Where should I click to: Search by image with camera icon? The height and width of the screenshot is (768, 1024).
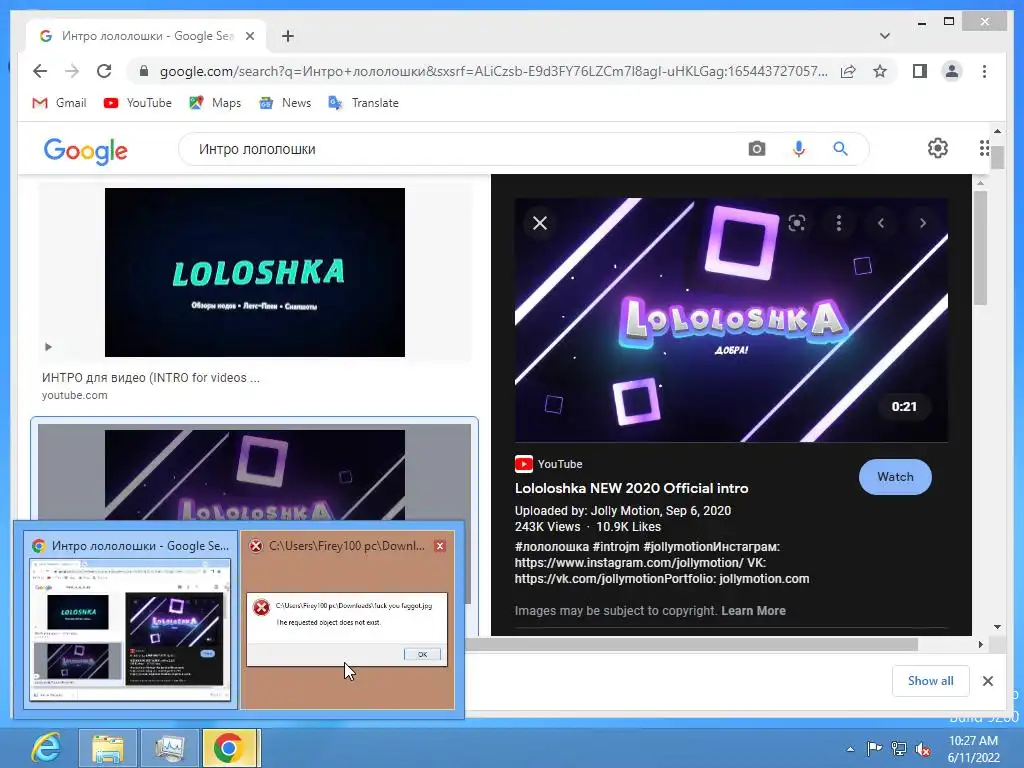(x=756, y=149)
